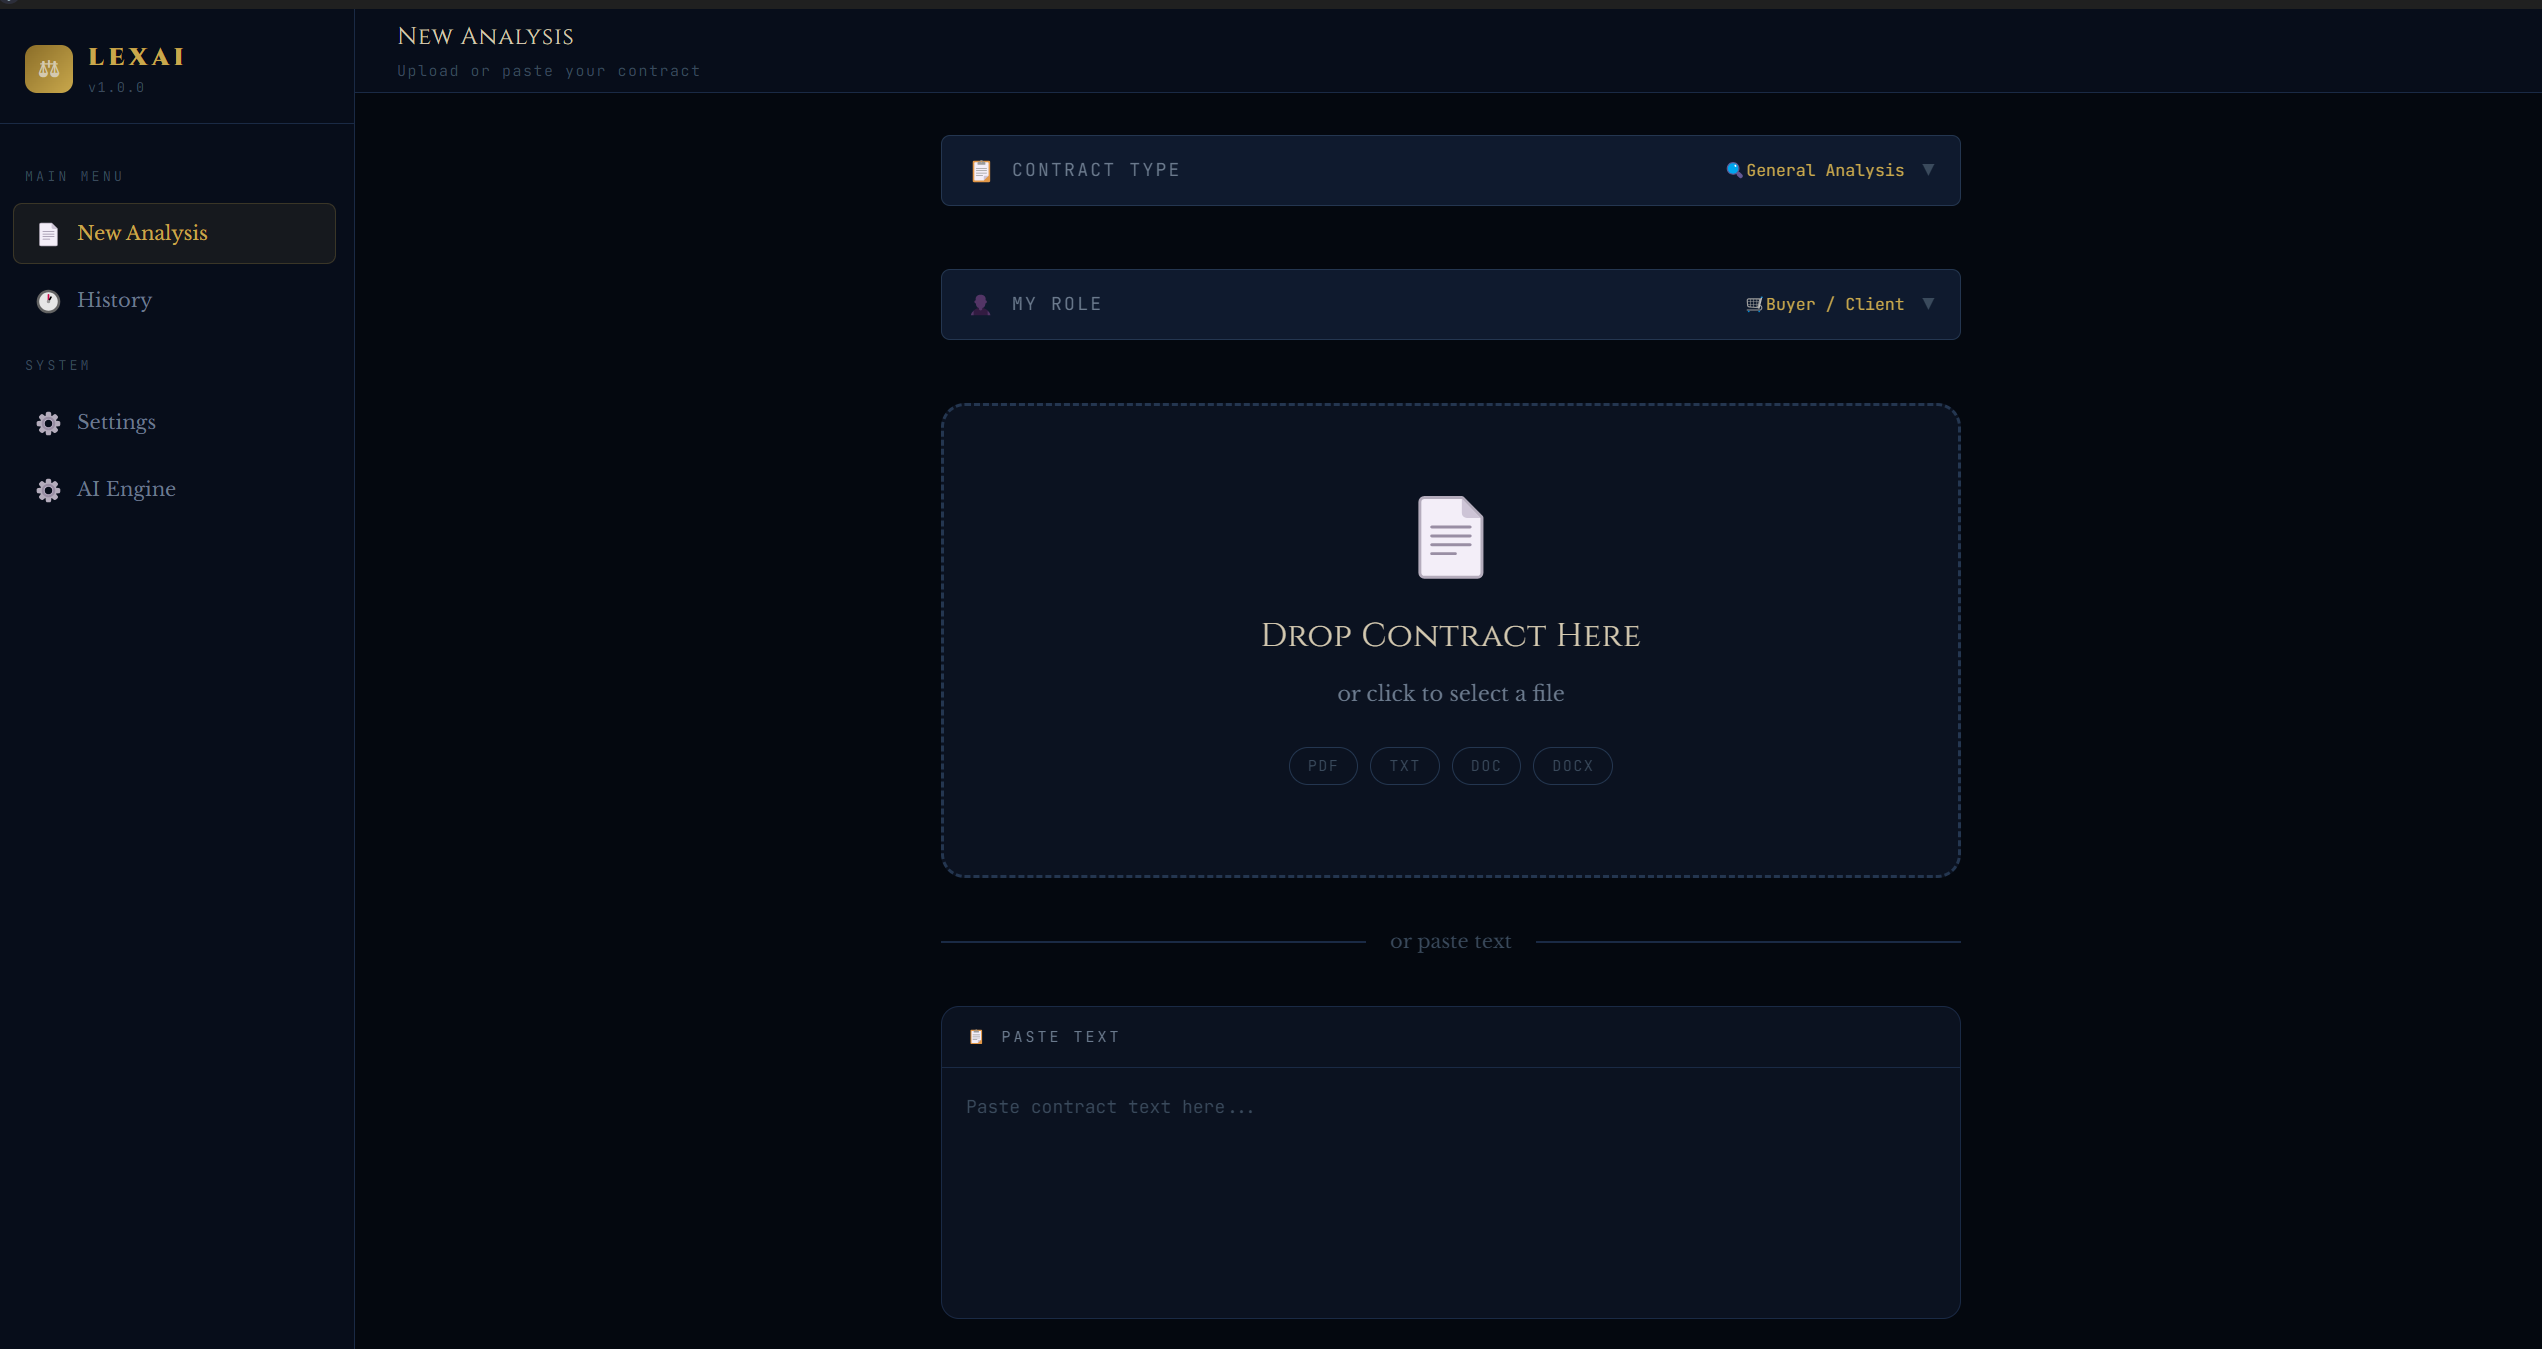
Task: Select the PDF format chip
Action: [1322, 766]
